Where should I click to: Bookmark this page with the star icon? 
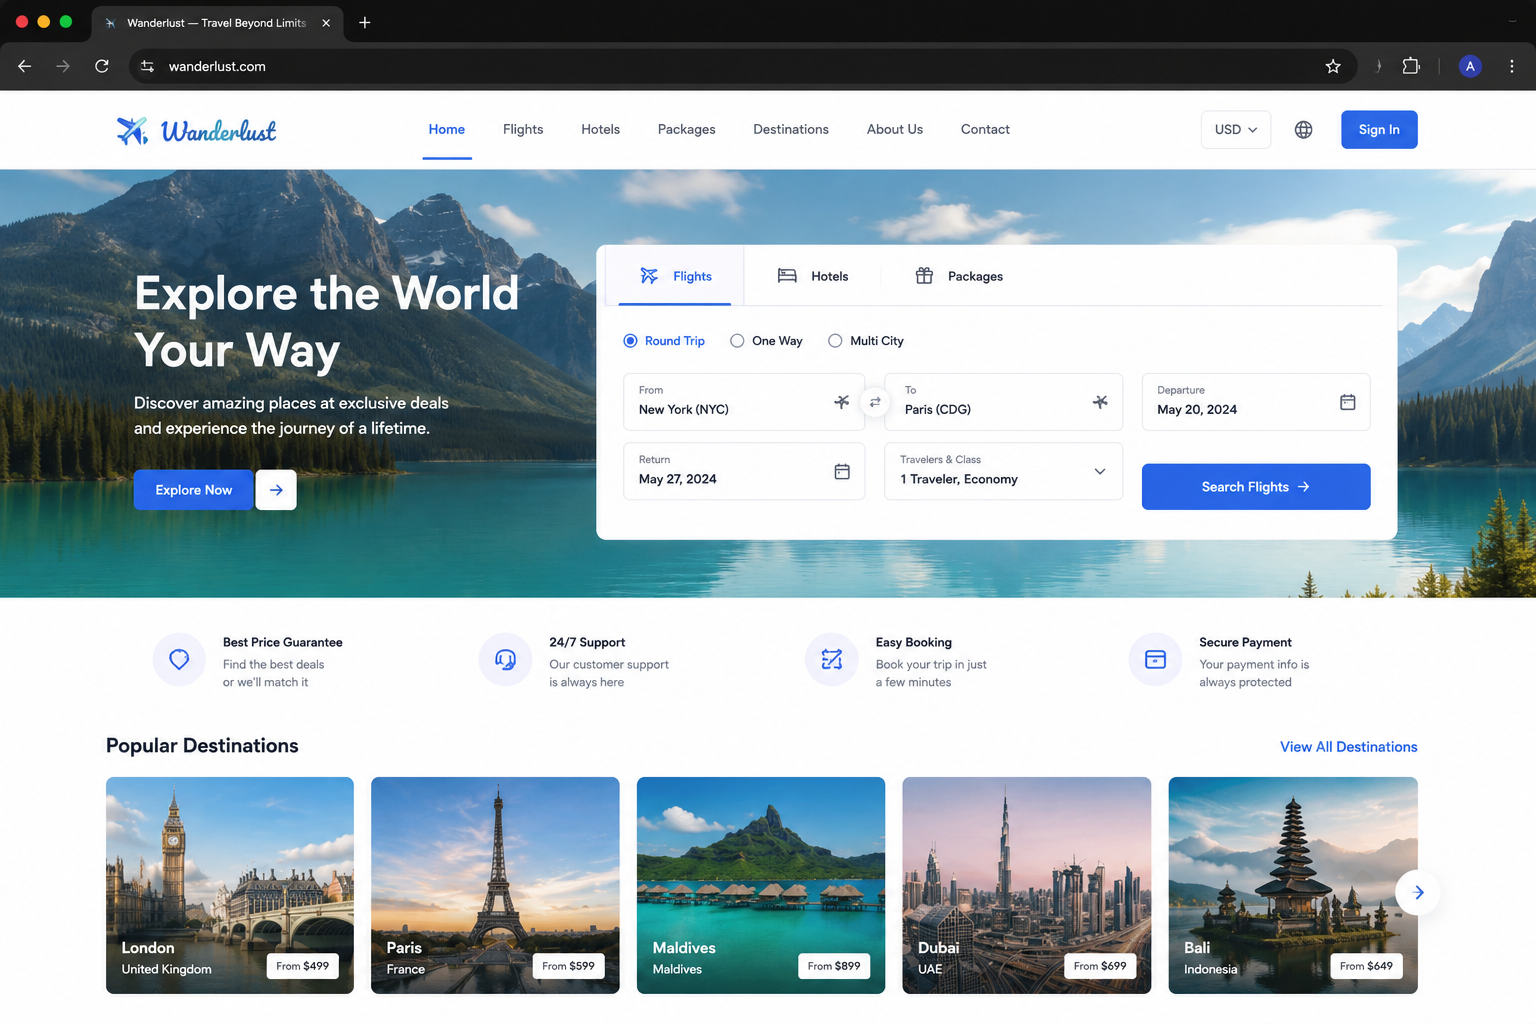[1333, 66]
